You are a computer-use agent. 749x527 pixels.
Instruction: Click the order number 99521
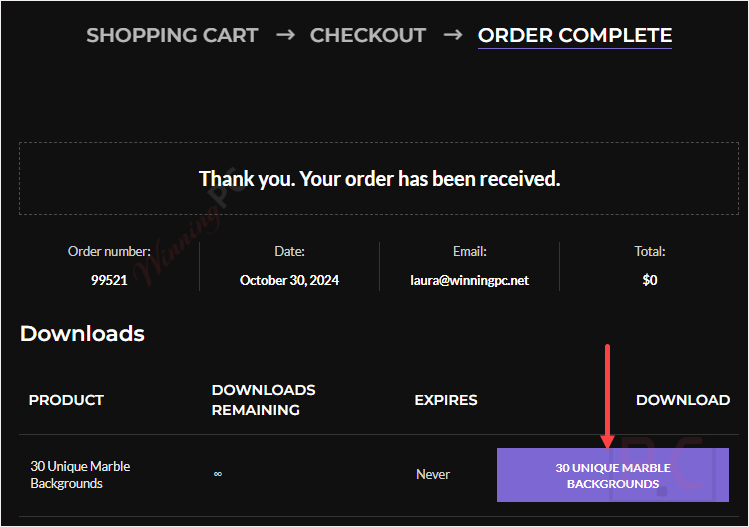(x=109, y=280)
